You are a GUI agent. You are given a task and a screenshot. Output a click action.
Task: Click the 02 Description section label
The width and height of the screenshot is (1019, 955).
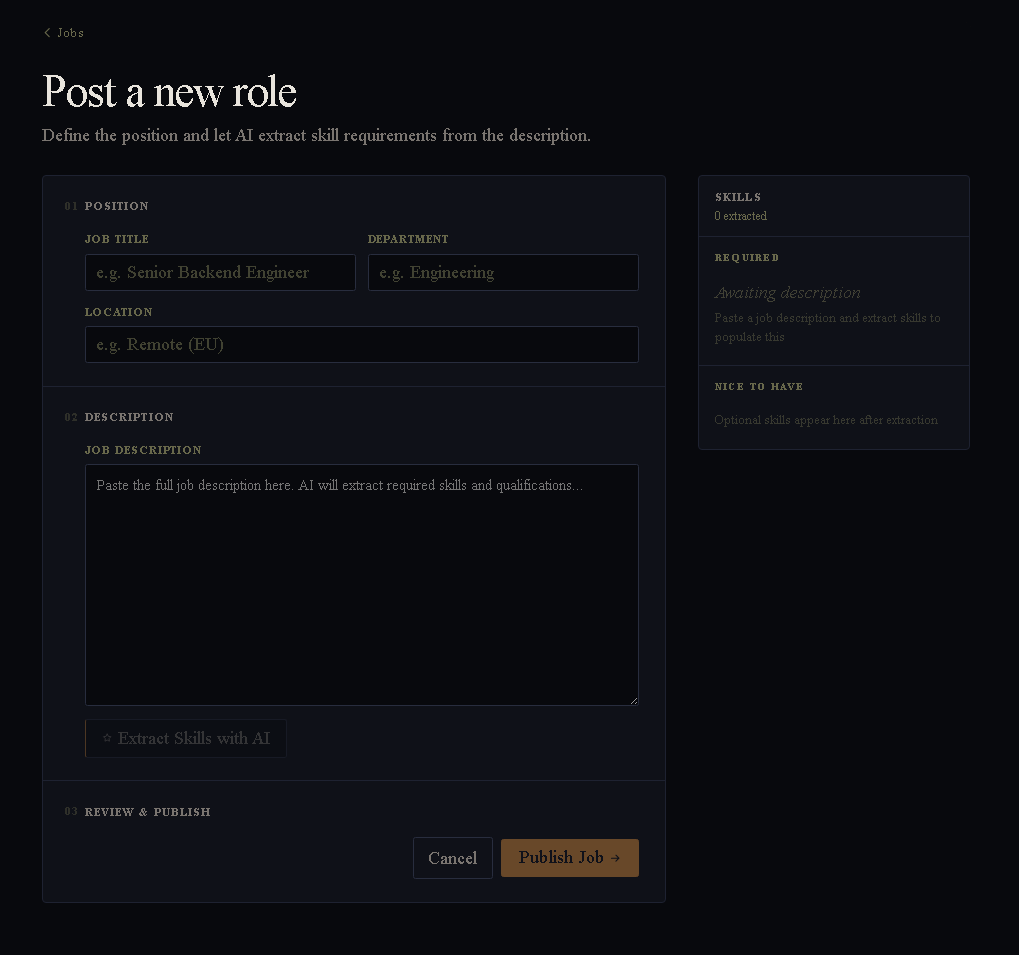pos(120,417)
